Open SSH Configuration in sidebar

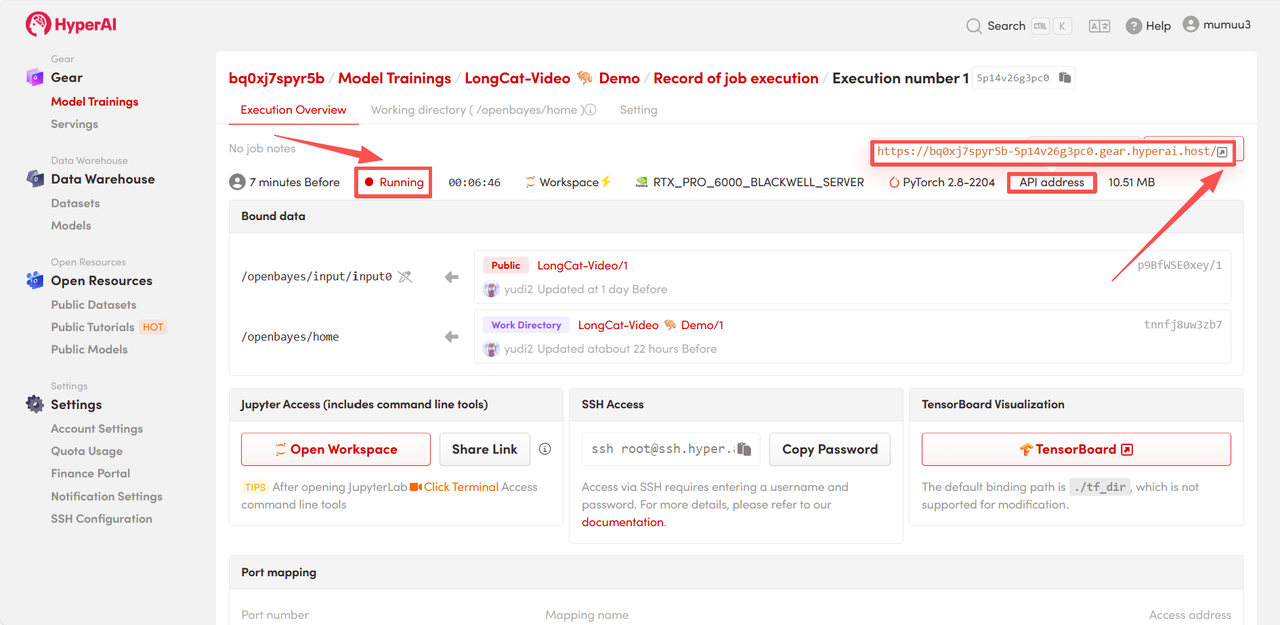[102, 519]
